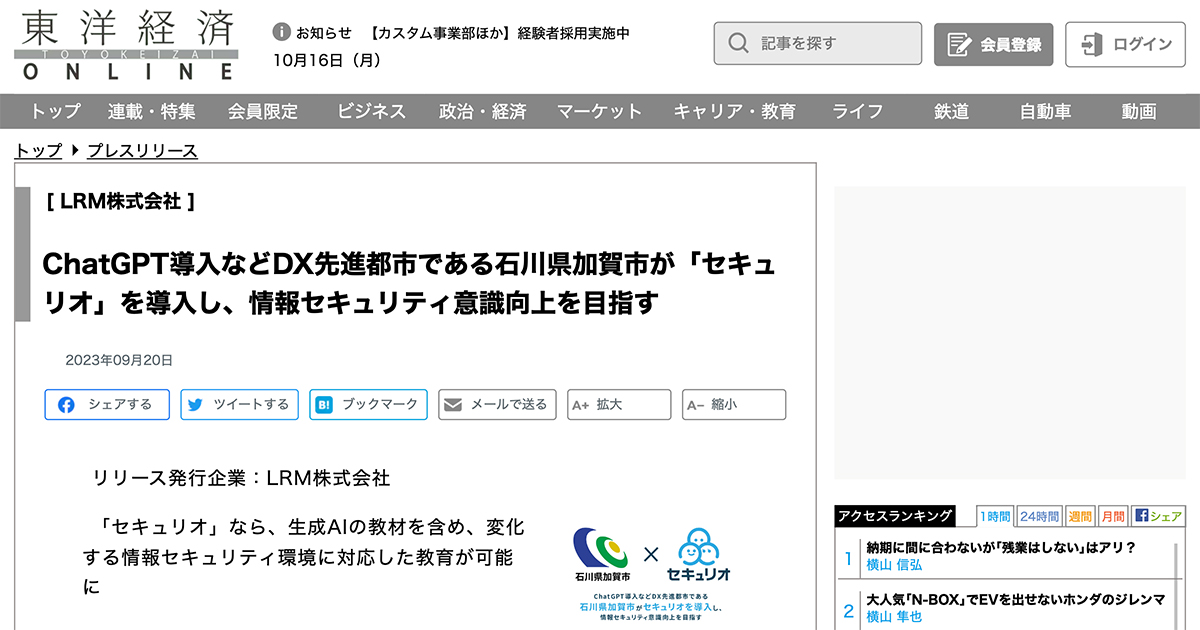This screenshot has height=630, width=1200.
Task: Shrink text with 縮小 button
Action: tap(734, 405)
